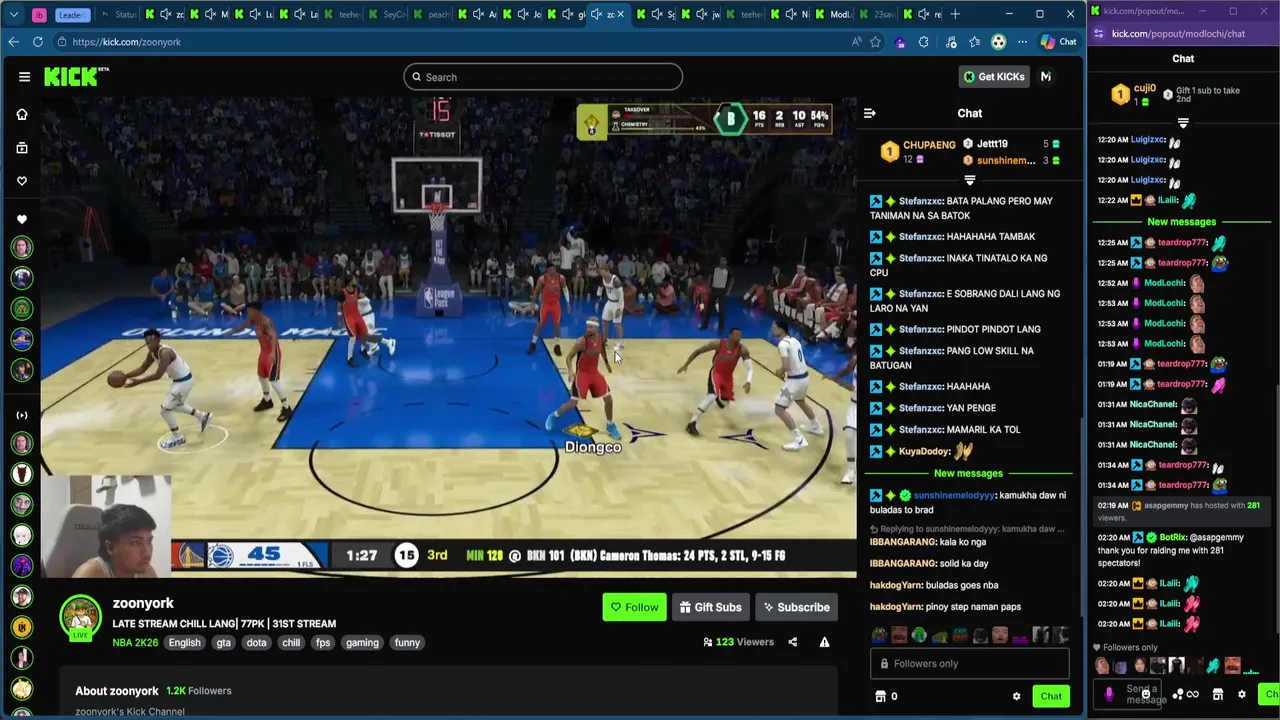Toggle mute on the active zoonyork tab

tap(597, 14)
